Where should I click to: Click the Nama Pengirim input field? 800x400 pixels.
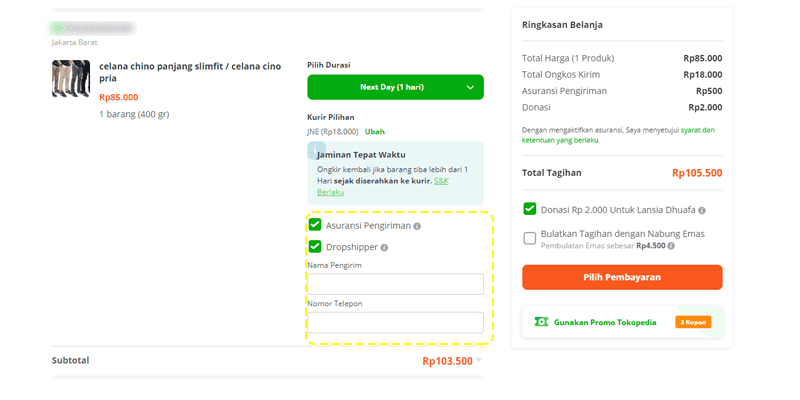395,284
